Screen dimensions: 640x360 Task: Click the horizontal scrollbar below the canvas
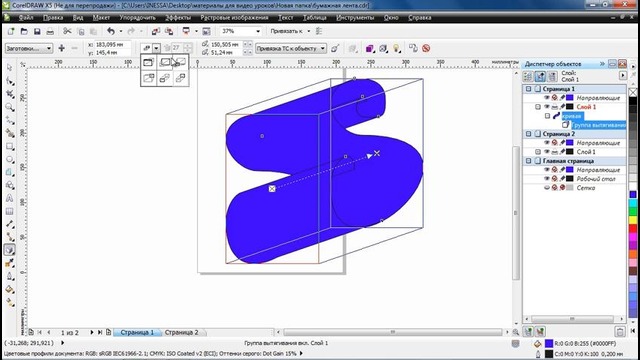click(393, 332)
